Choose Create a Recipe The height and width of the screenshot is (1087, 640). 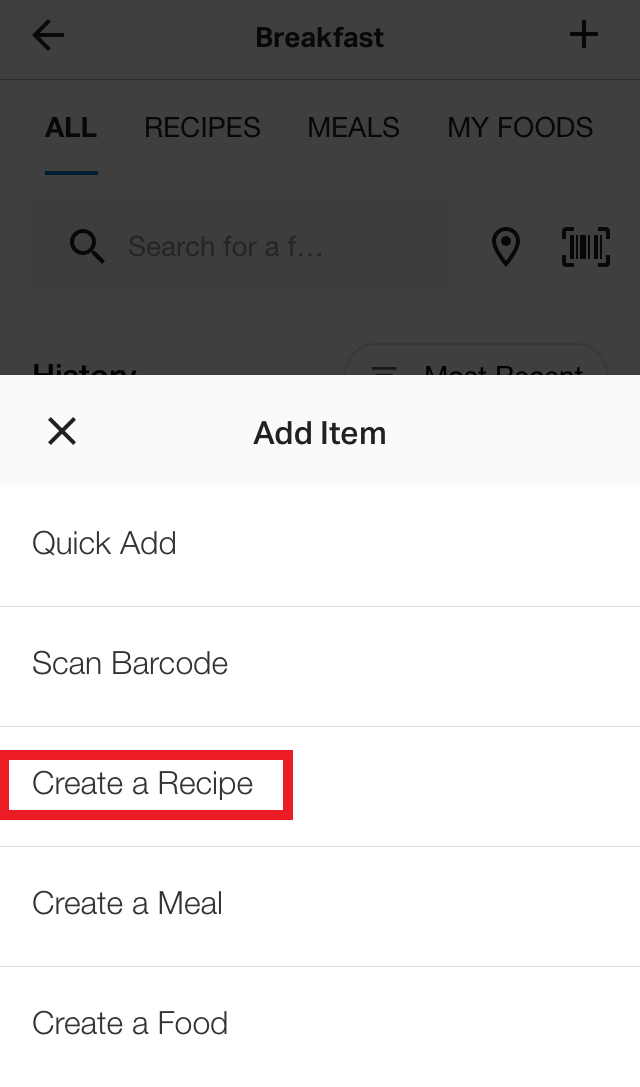320,786
